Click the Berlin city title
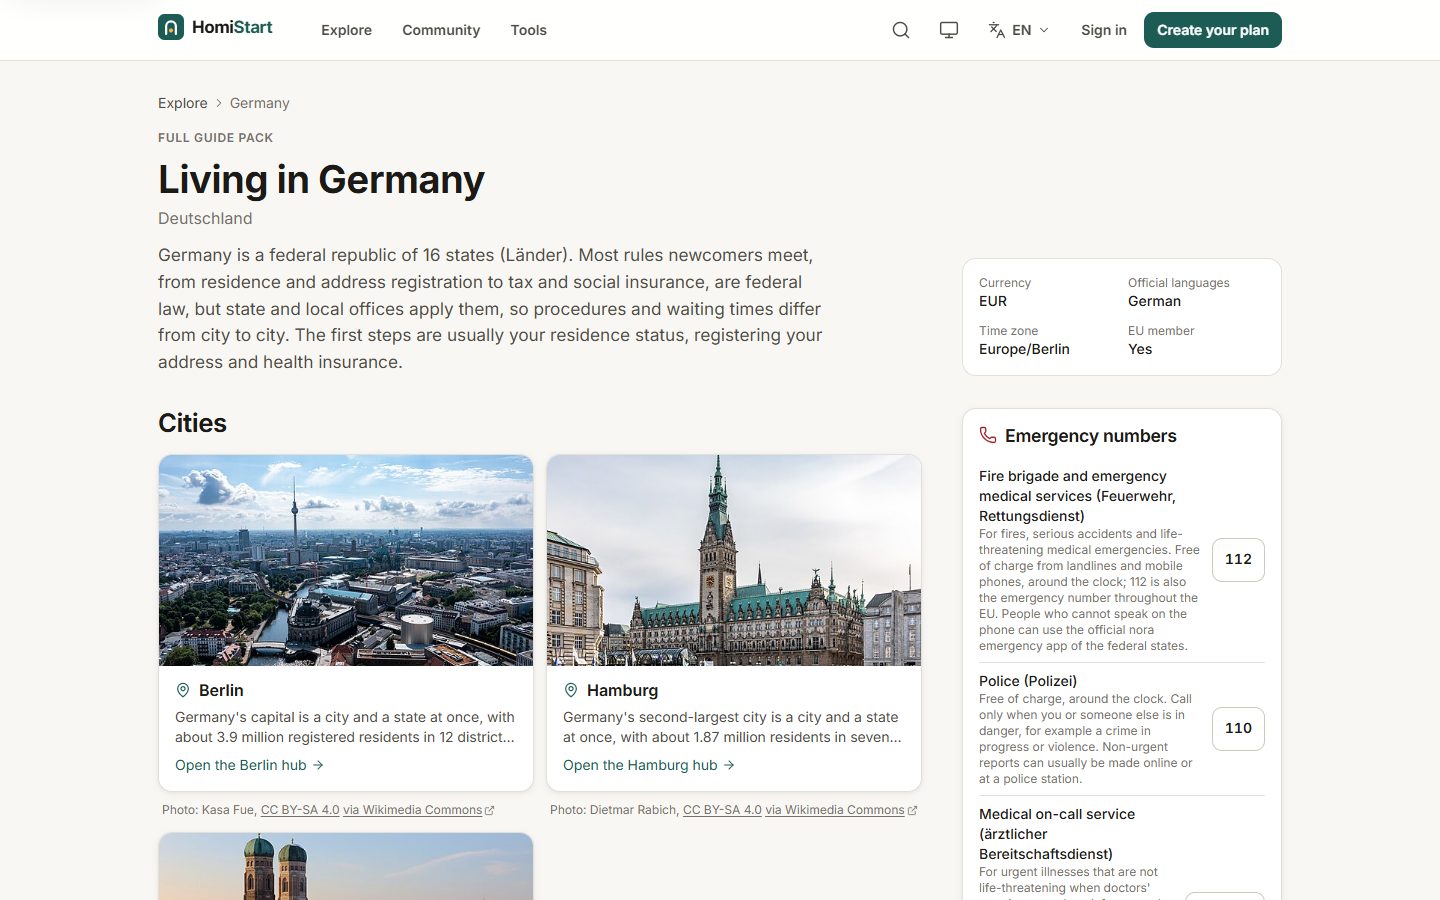 pos(221,690)
